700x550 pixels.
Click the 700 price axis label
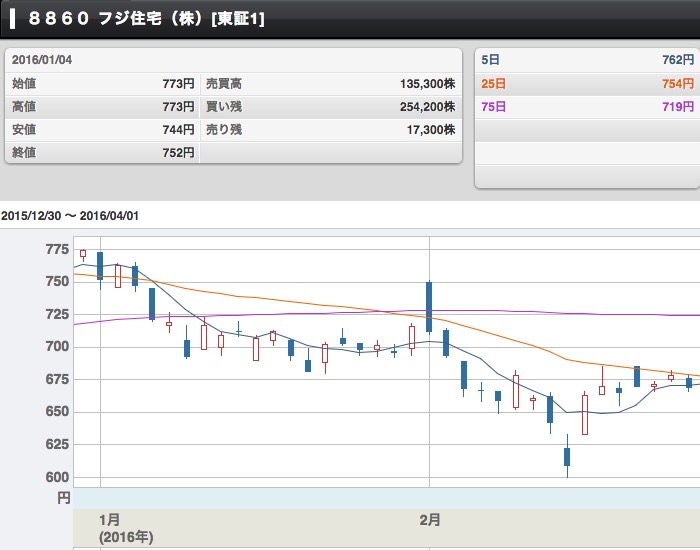[57, 346]
